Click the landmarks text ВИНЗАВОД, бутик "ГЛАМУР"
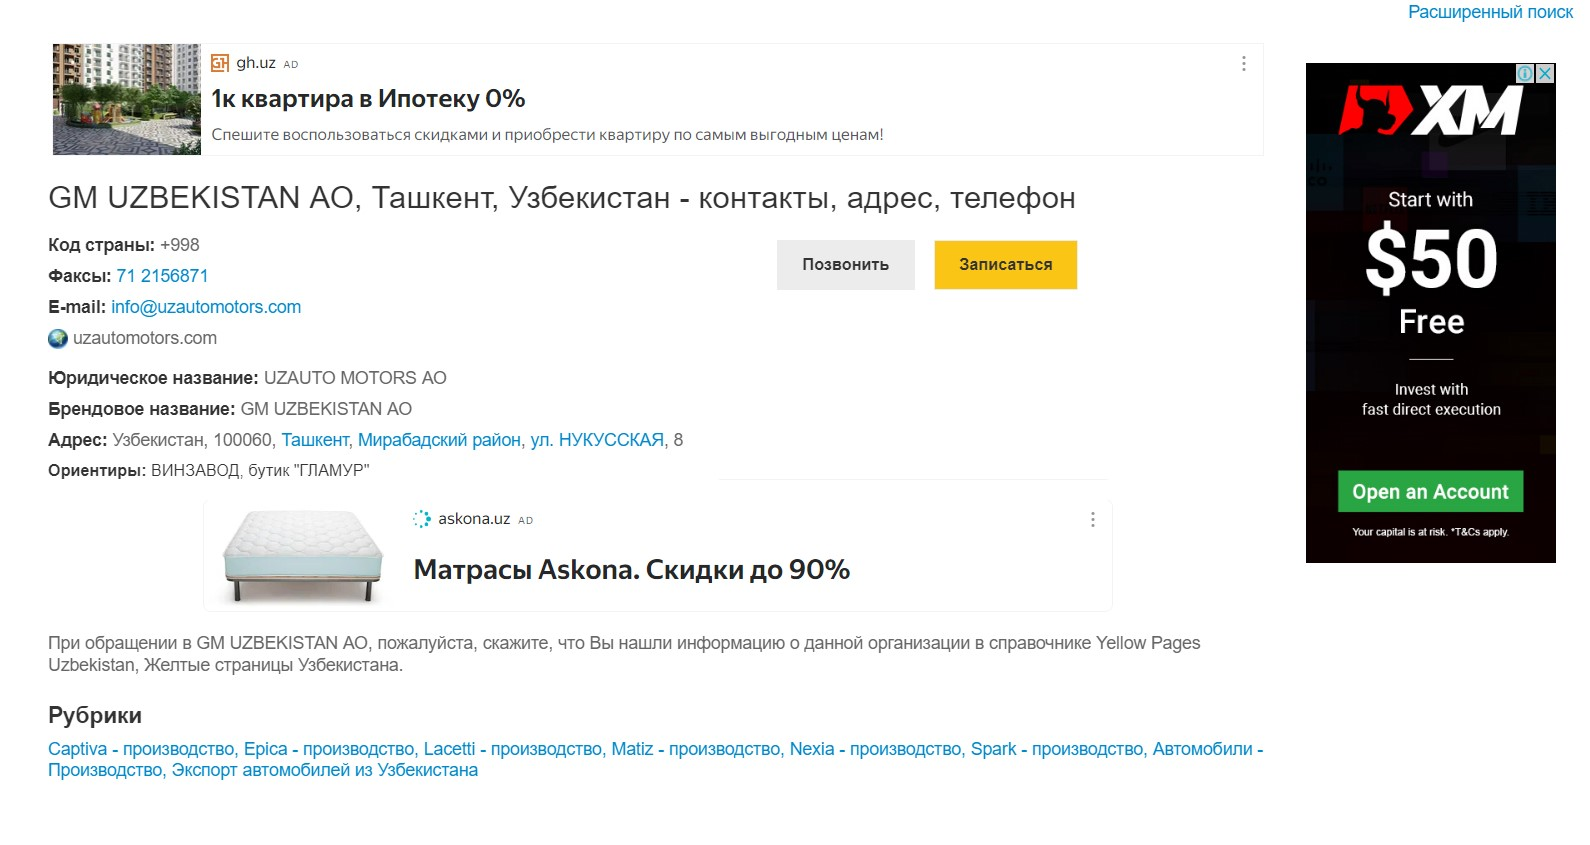Image resolution: width=1590 pixels, height=845 pixels. (260, 471)
